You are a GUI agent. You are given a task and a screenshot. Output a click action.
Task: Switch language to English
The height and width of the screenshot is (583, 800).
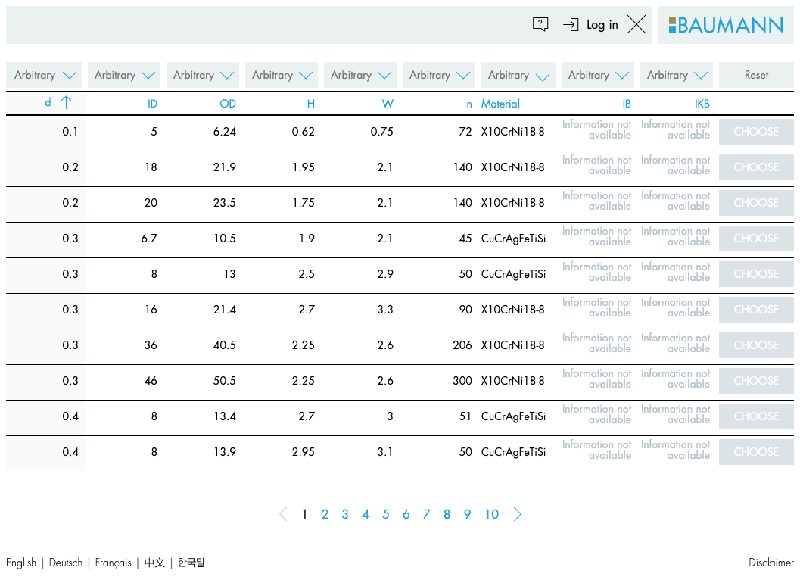coord(21,563)
